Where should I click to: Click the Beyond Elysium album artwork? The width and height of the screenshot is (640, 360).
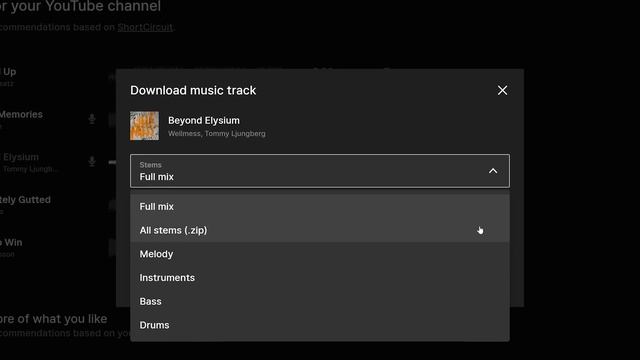coord(144,126)
